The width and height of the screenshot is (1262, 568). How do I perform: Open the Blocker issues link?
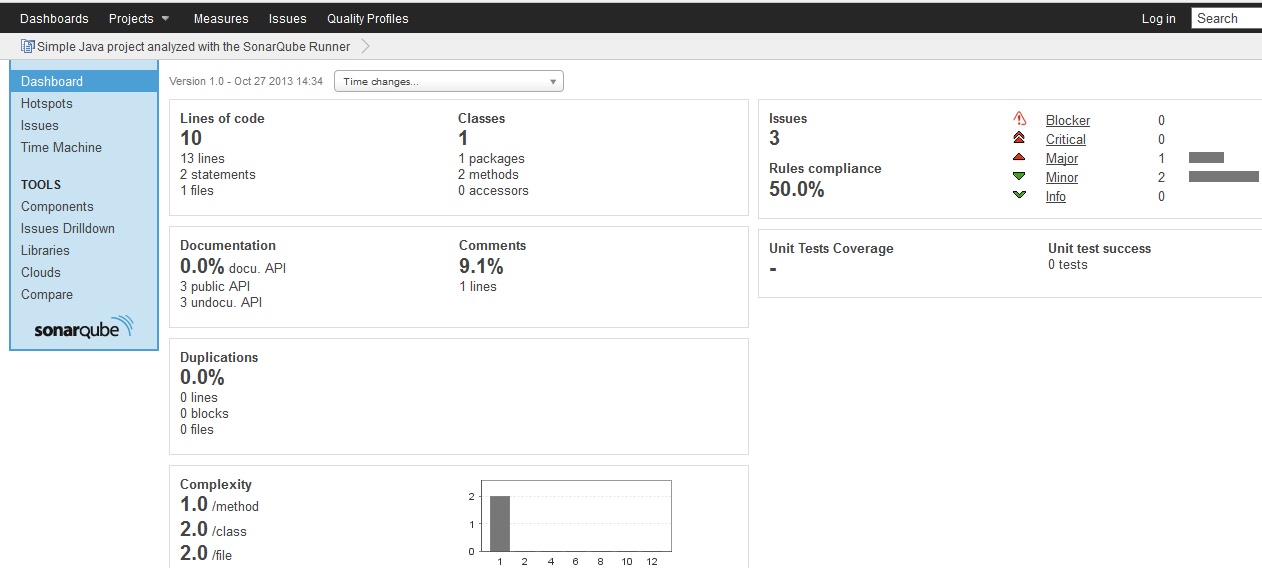1067,120
